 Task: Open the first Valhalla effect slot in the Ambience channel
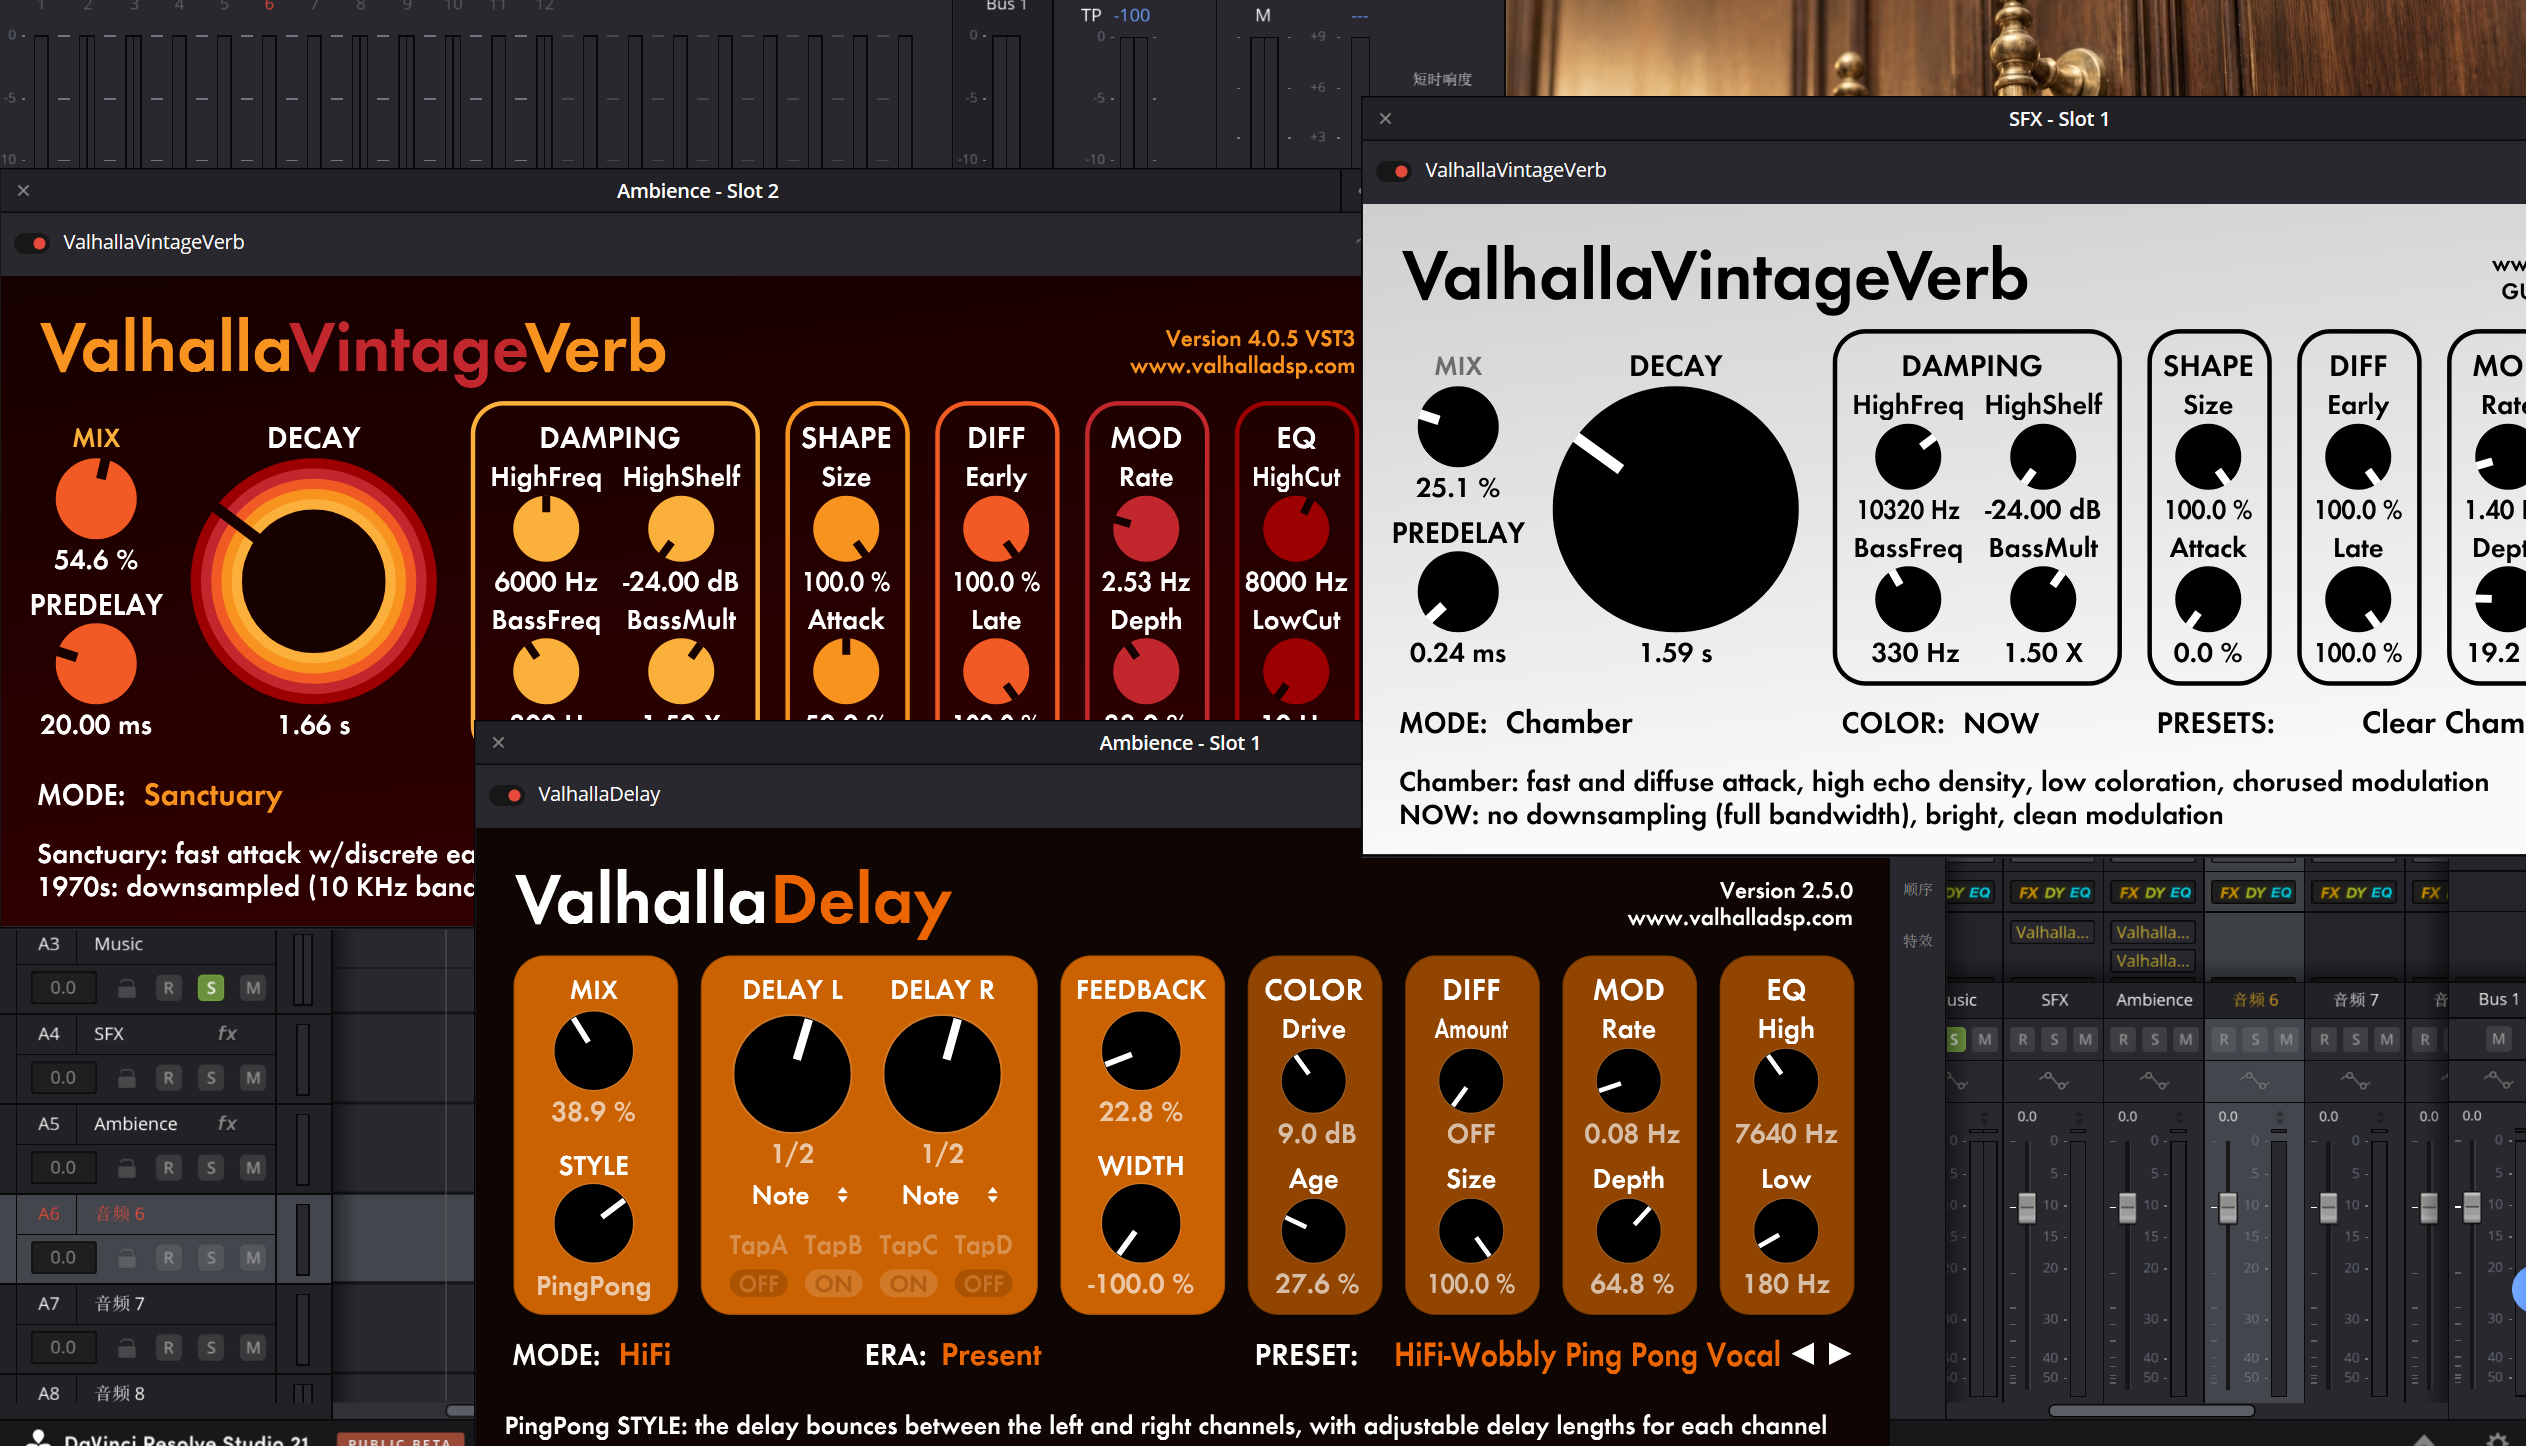point(2153,932)
